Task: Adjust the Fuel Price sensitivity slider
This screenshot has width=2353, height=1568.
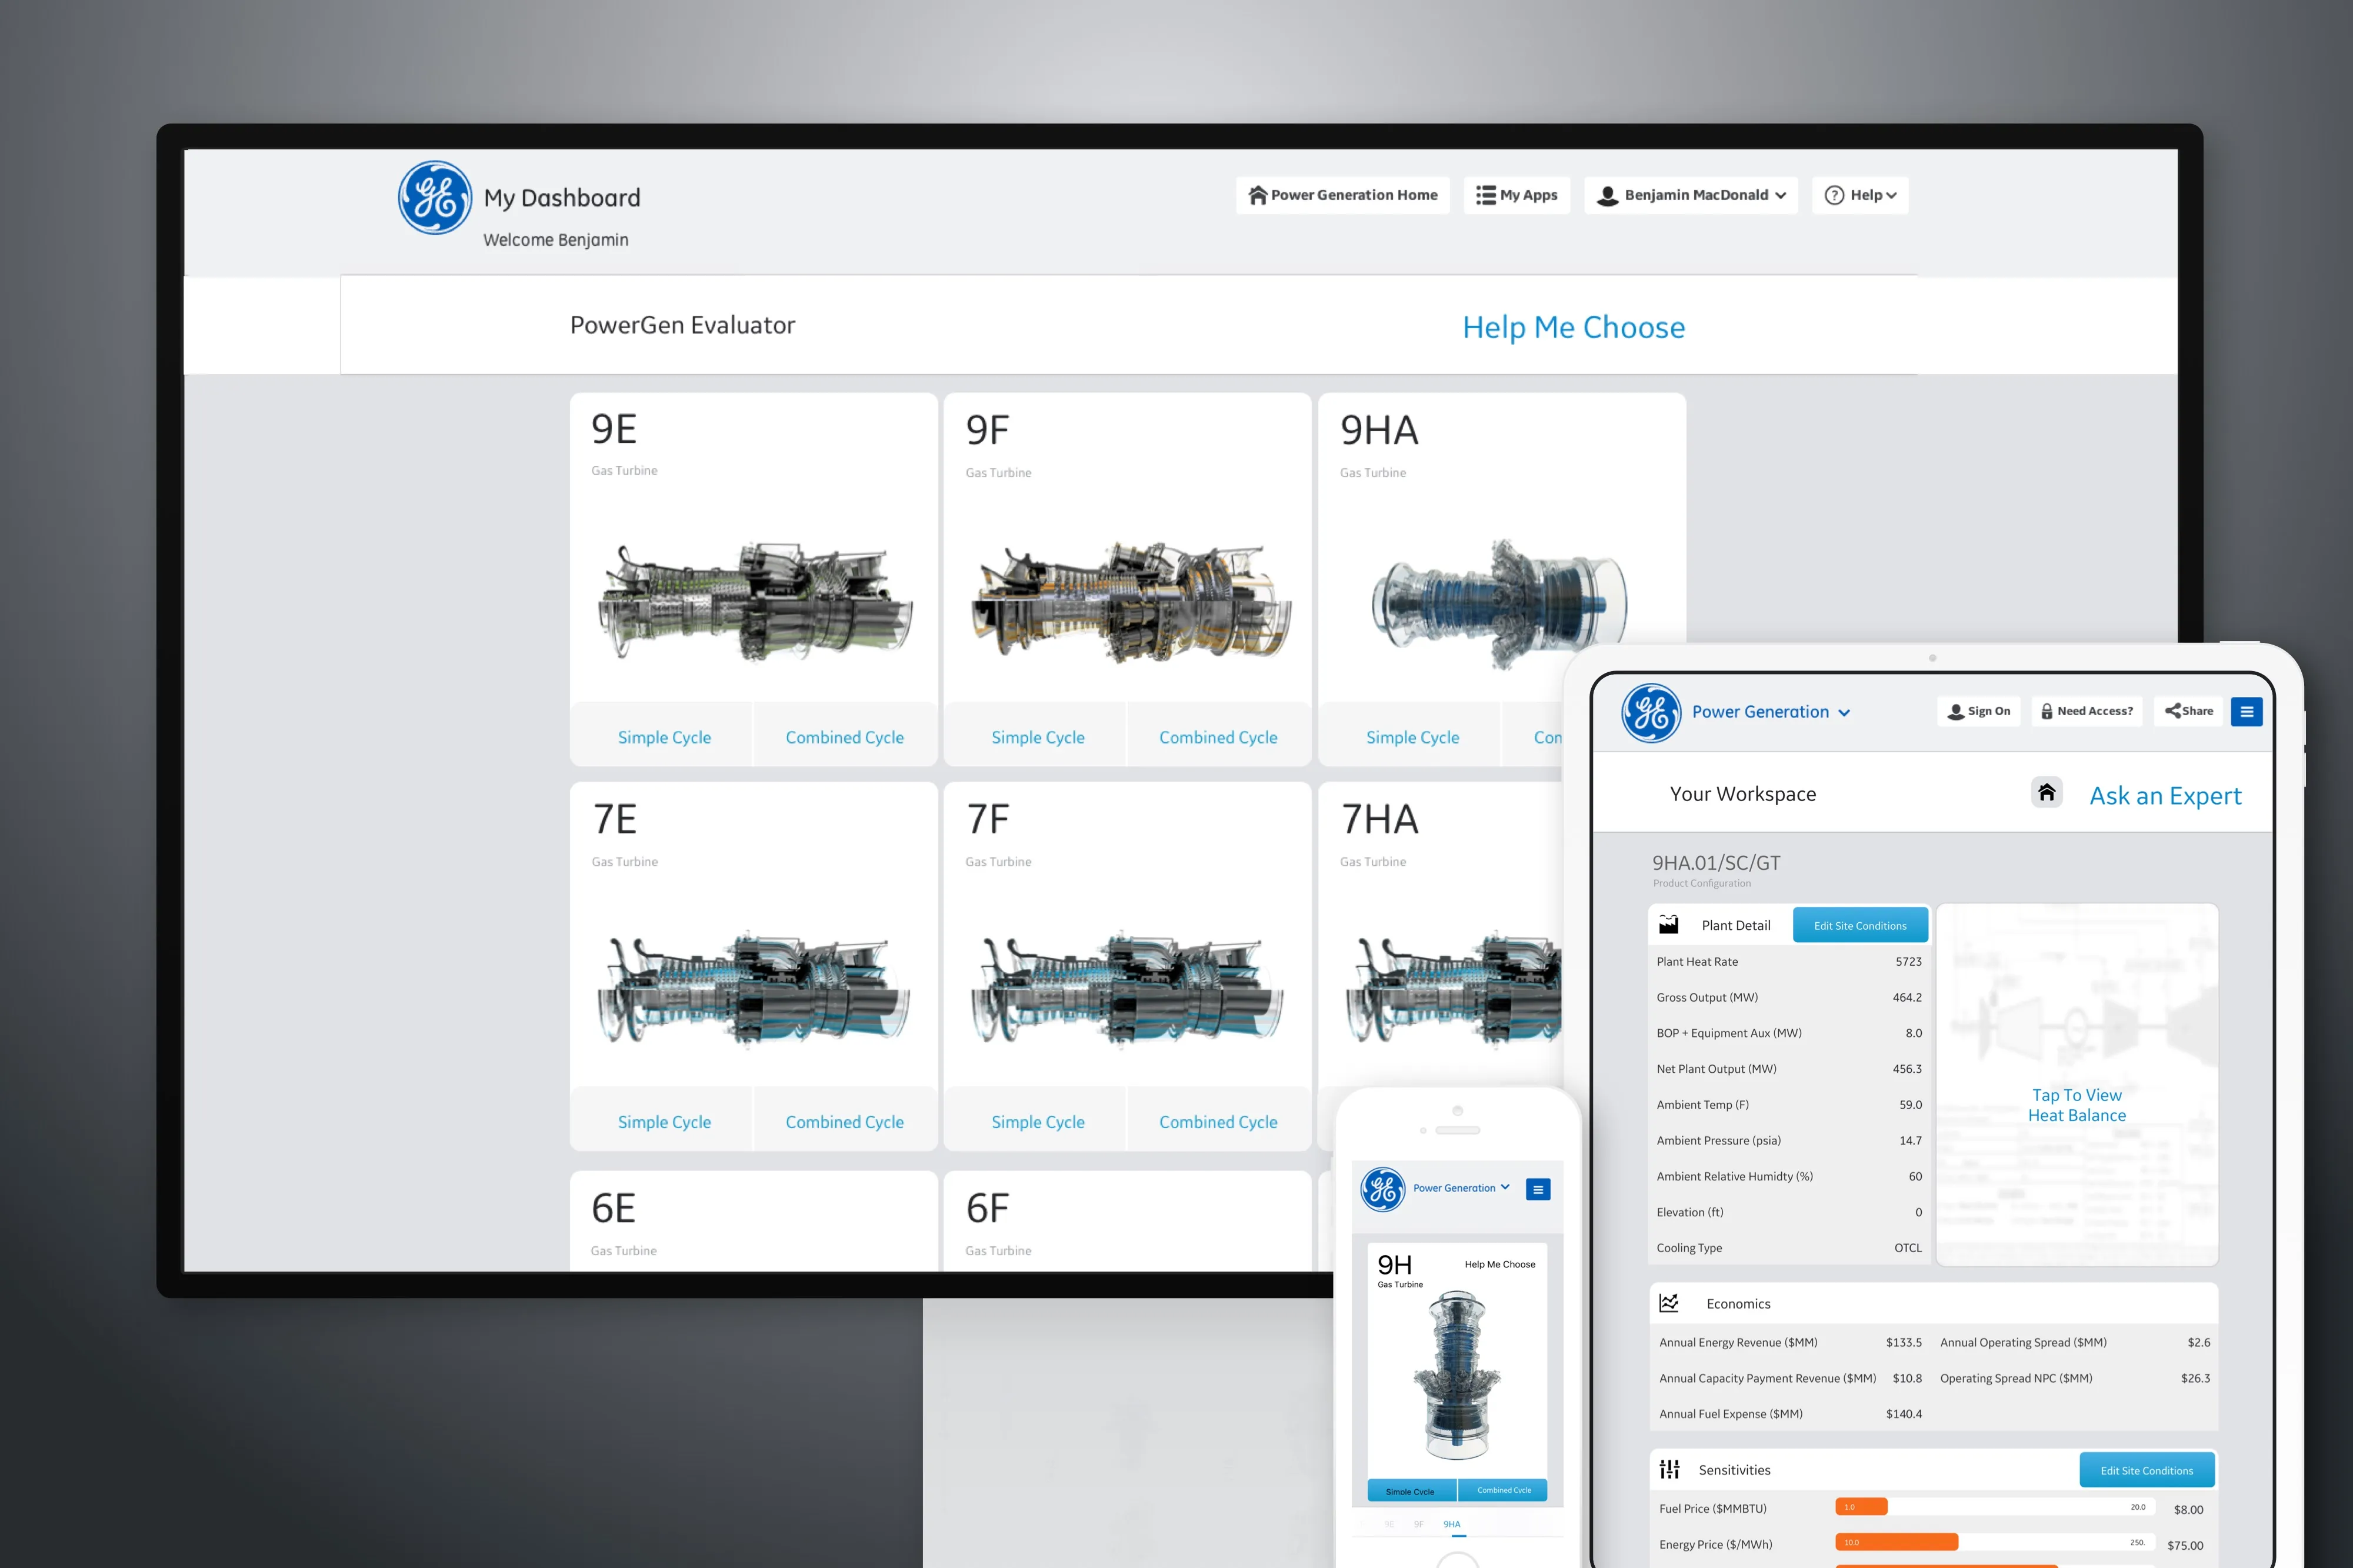Action: point(1996,1507)
